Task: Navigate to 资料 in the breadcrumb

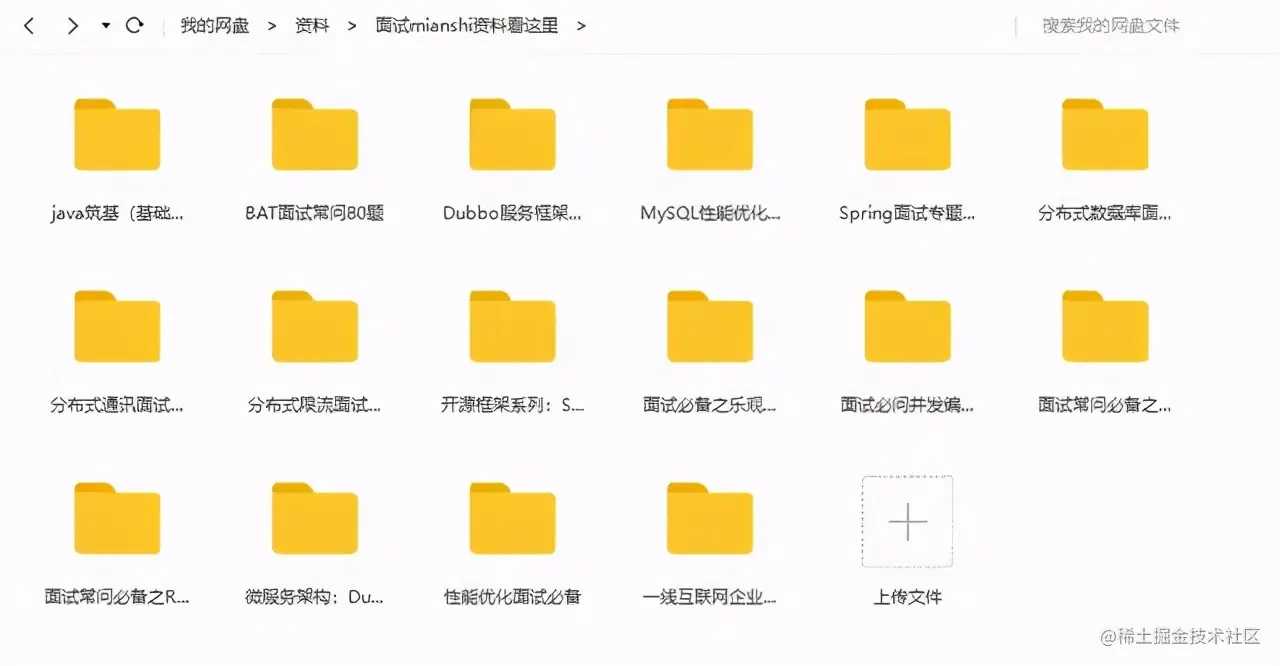Action: point(311,25)
